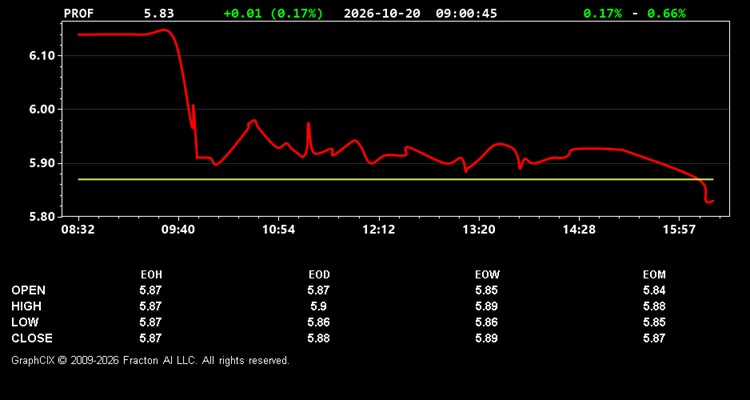Click the red price line's flat start
This screenshot has height=400, width=750.
pyautogui.click(x=112, y=34)
